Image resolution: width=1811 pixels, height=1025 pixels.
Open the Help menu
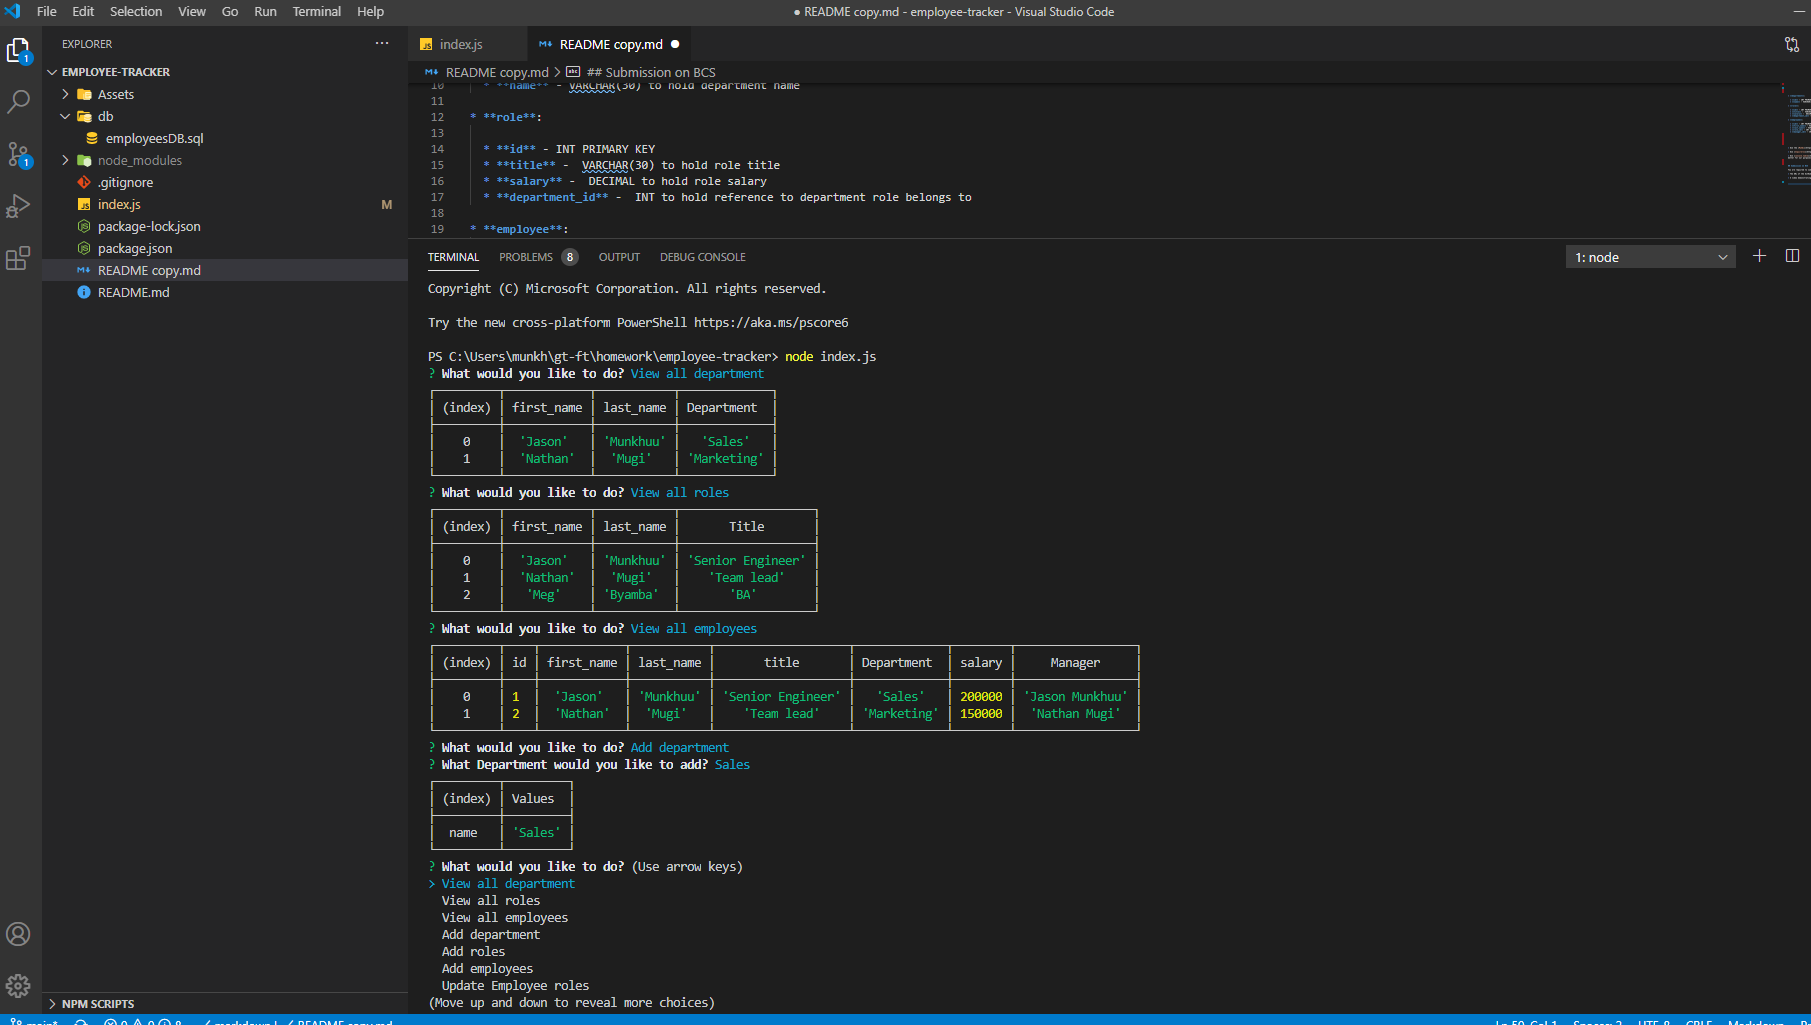370,11
